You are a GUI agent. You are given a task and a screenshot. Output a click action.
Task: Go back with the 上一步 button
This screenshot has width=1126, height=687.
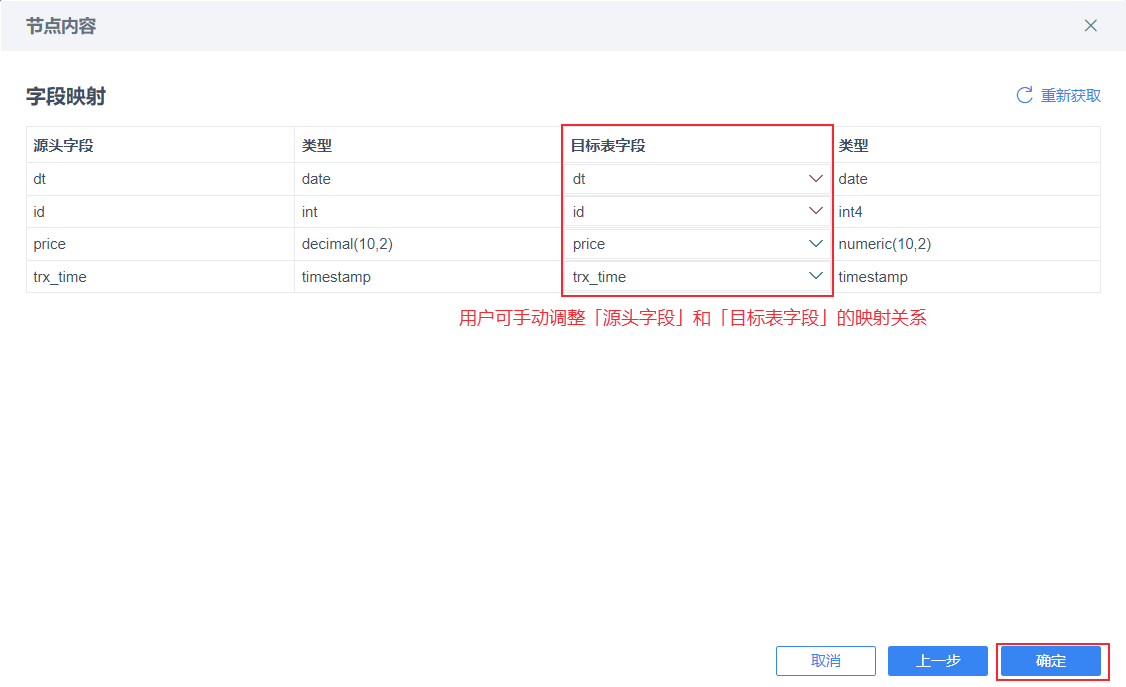click(938, 660)
